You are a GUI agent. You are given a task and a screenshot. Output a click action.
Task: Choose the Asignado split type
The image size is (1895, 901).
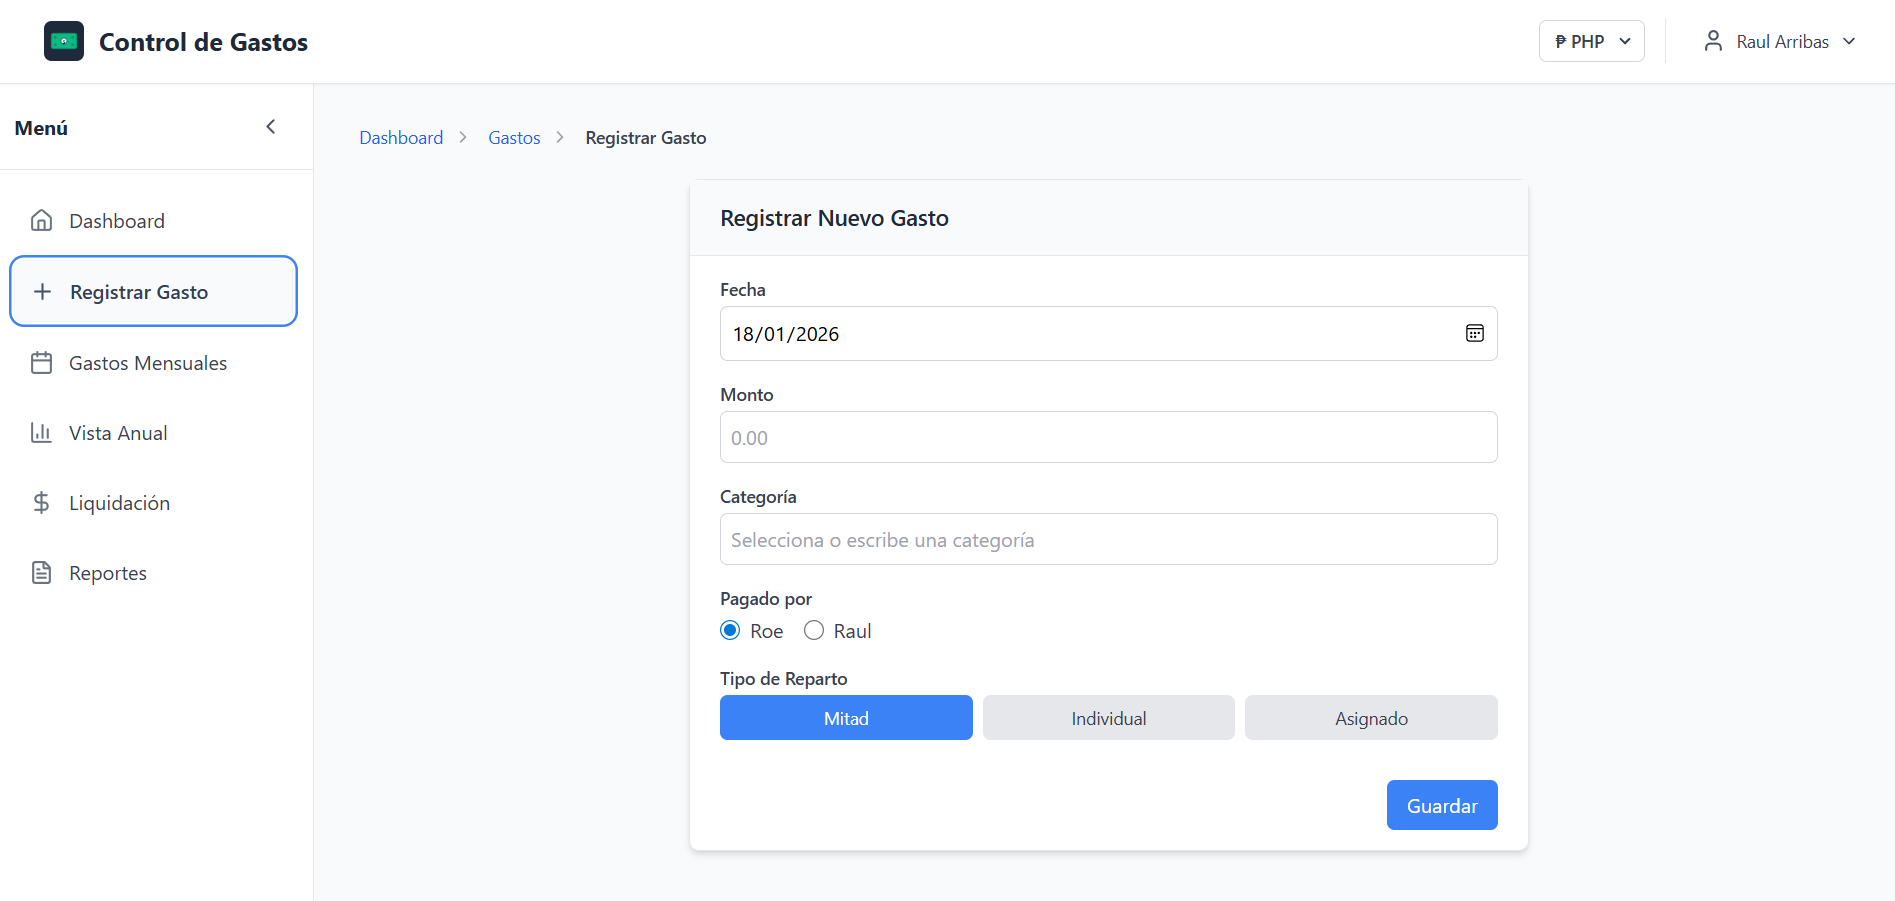pyautogui.click(x=1371, y=718)
